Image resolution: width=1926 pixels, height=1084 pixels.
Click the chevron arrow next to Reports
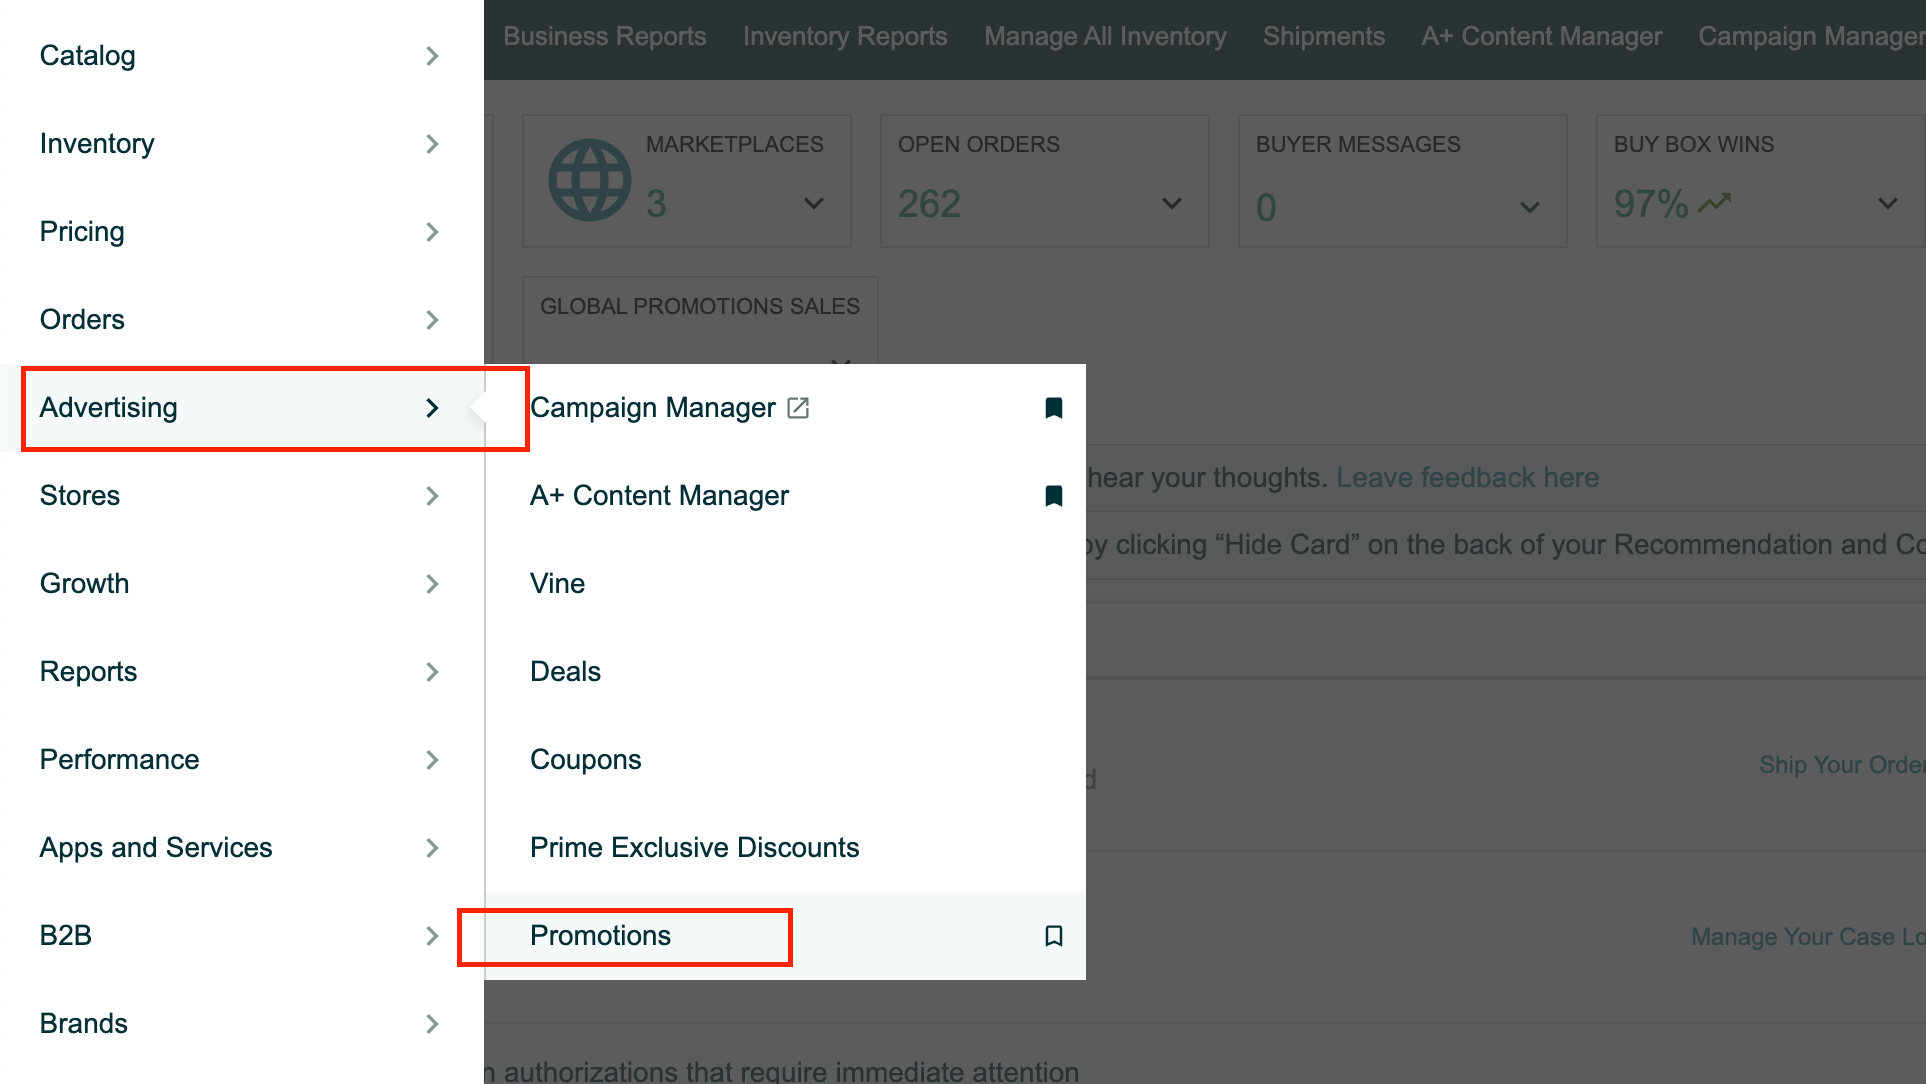tap(432, 672)
